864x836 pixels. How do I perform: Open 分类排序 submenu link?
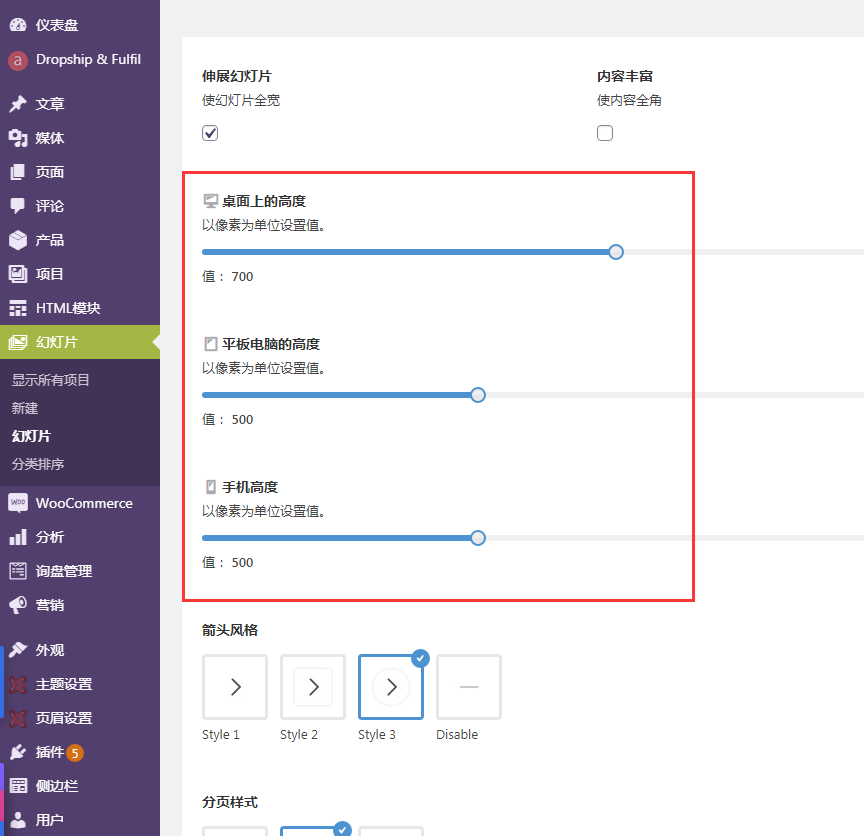coord(38,464)
